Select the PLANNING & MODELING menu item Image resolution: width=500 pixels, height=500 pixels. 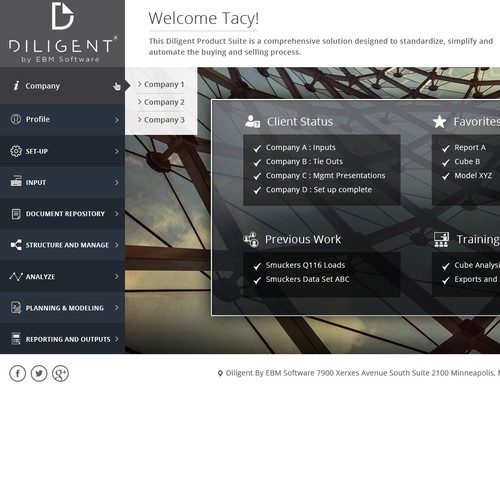[x=62, y=308]
